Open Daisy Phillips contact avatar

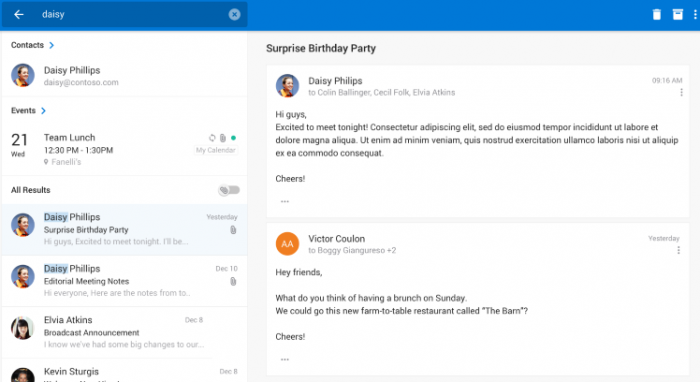tap(23, 75)
